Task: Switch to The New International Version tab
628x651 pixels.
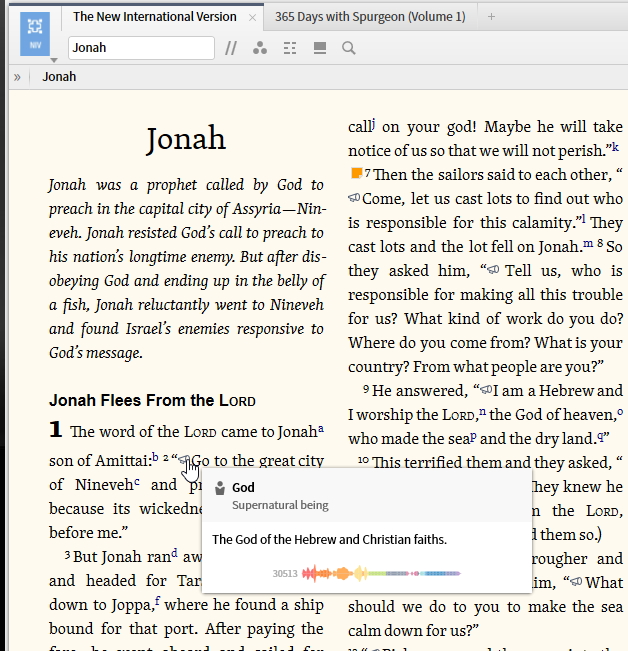Action: (x=154, y=17)
